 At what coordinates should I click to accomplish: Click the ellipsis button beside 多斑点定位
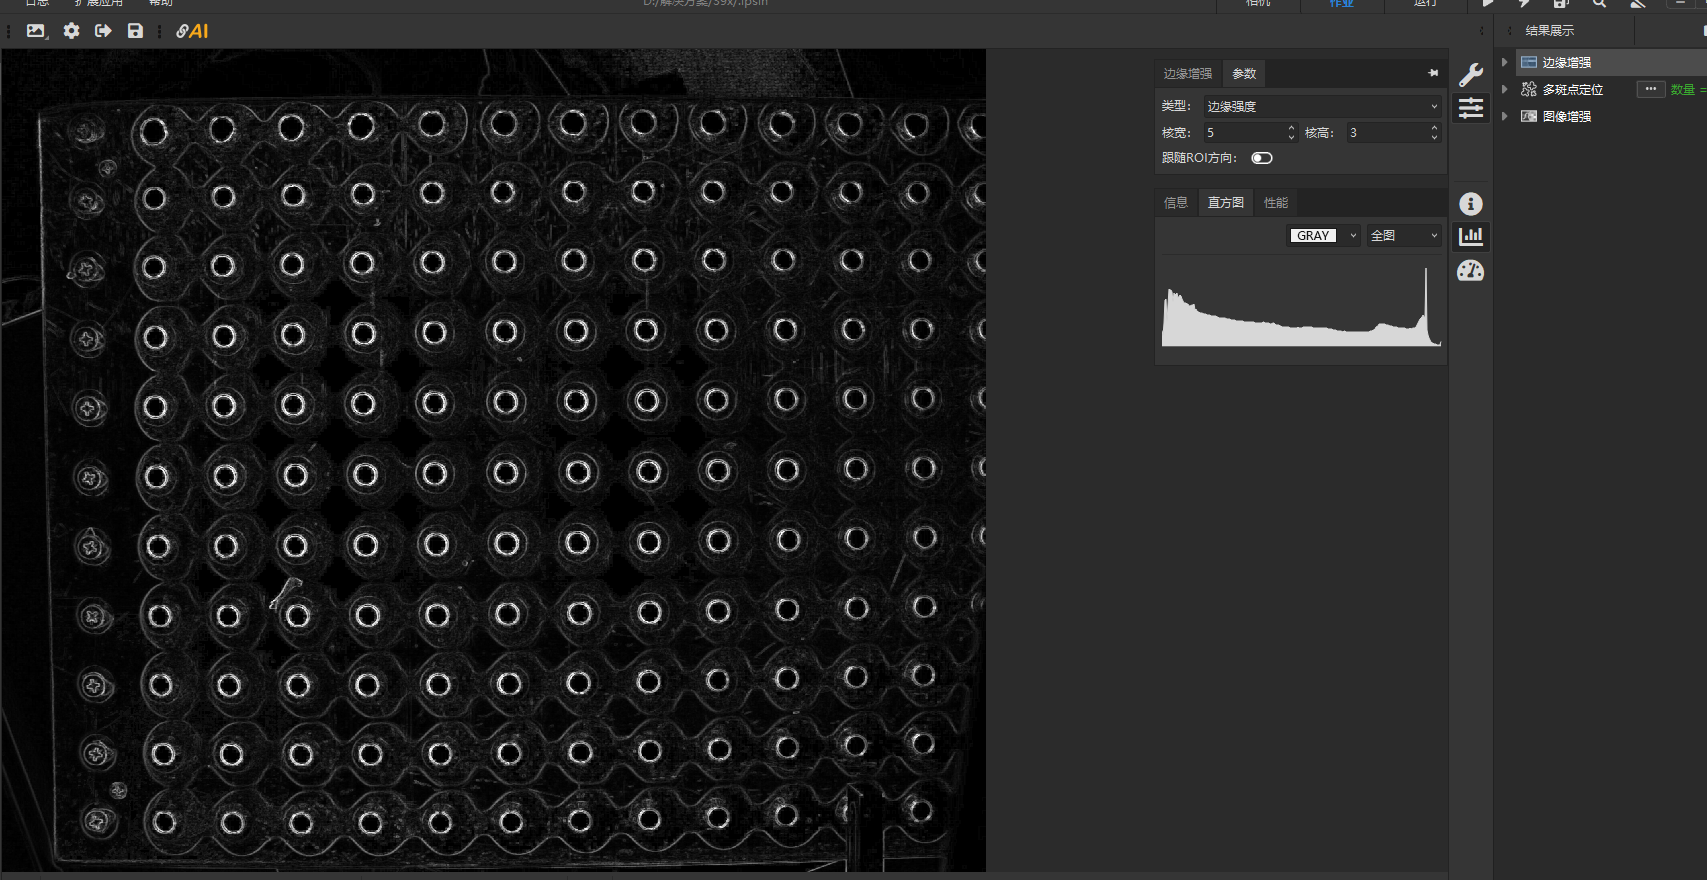click(x=1650, y=89)
